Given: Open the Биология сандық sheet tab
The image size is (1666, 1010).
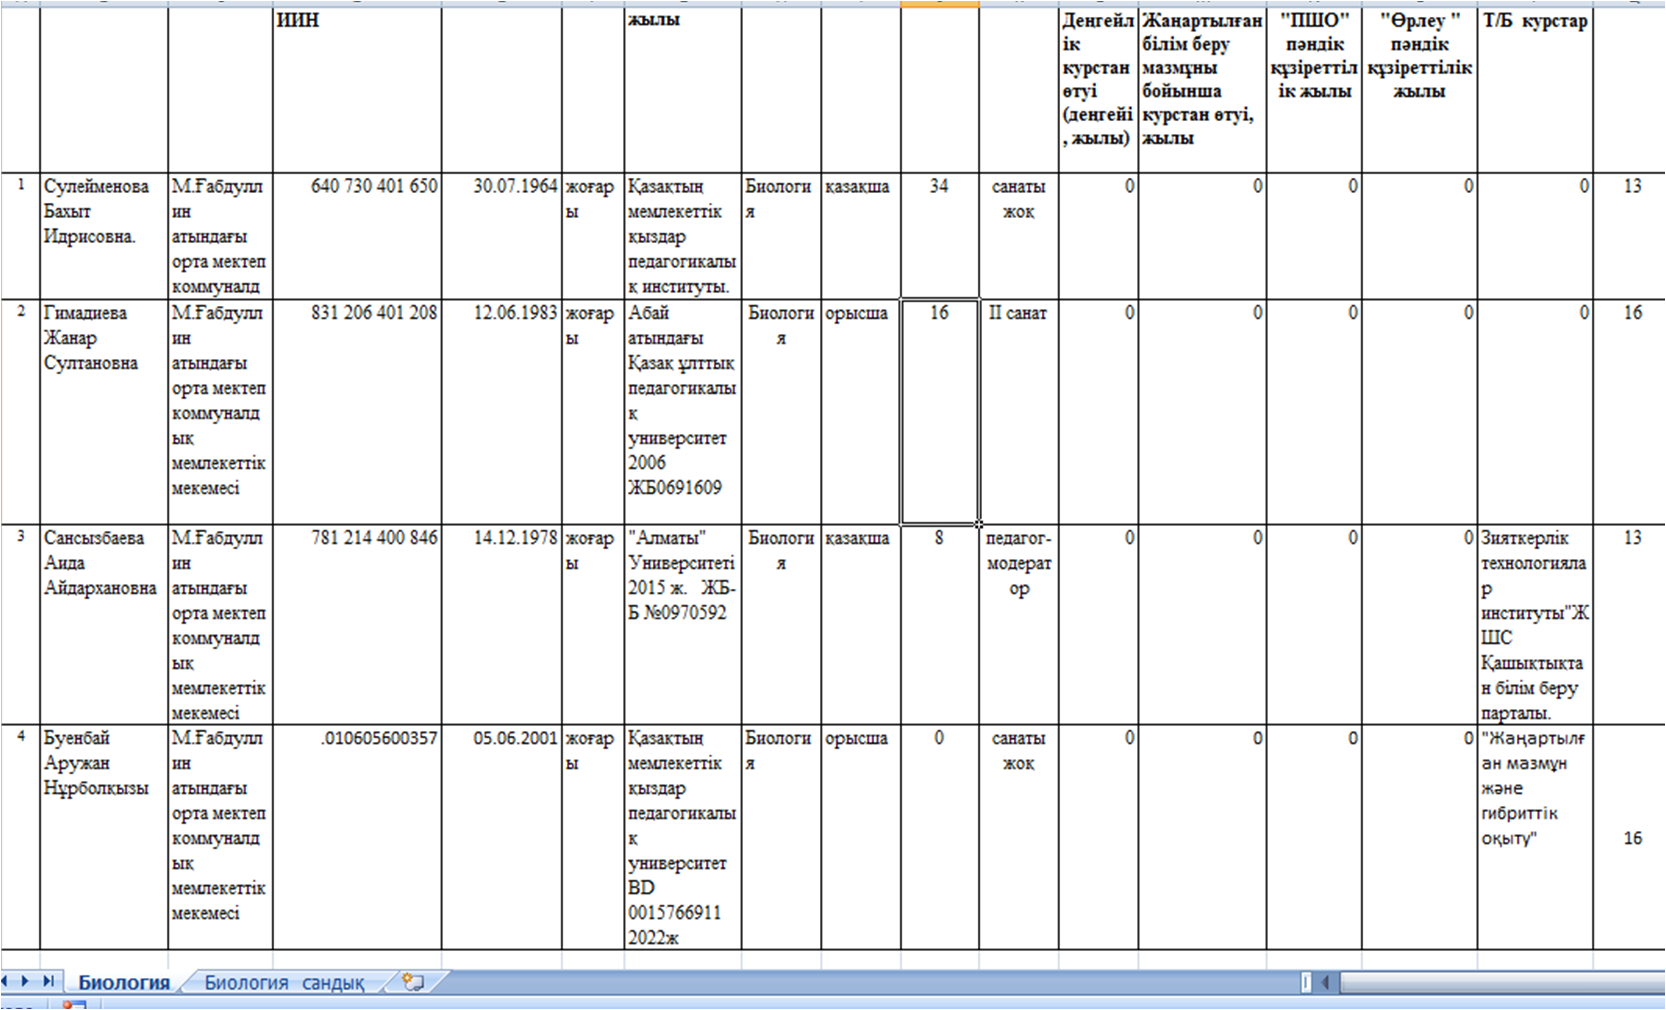Looking at the screenshot, I should click(284, 983).
